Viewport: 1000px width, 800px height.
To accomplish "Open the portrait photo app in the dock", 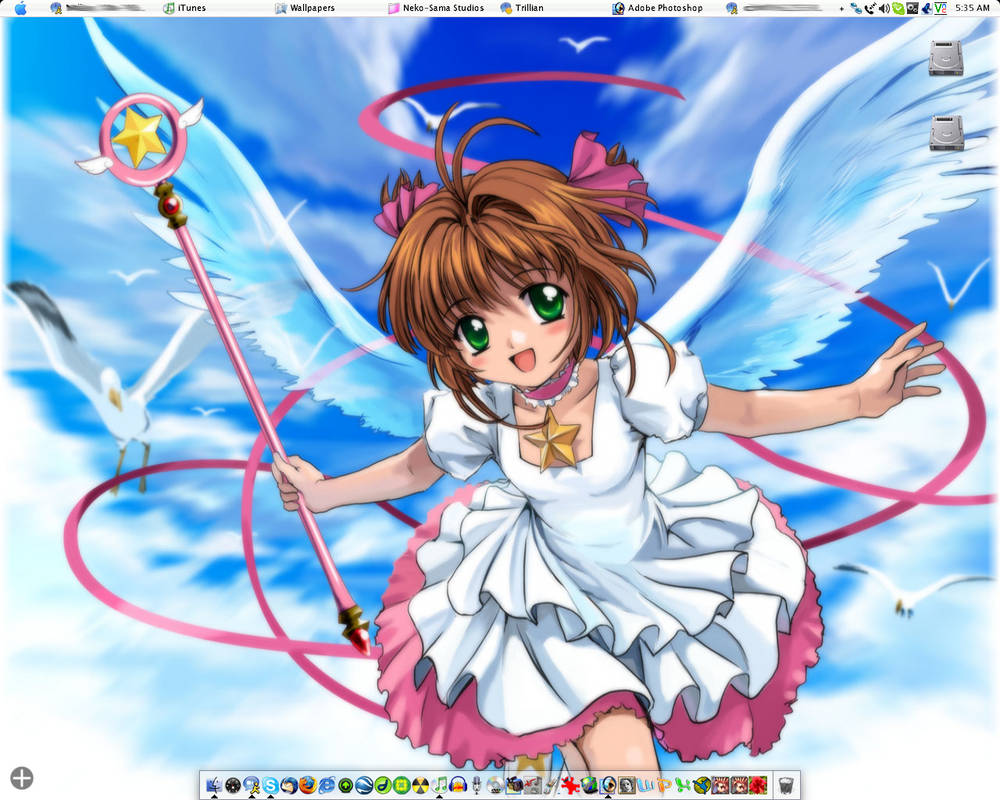I will pos(626,785).
